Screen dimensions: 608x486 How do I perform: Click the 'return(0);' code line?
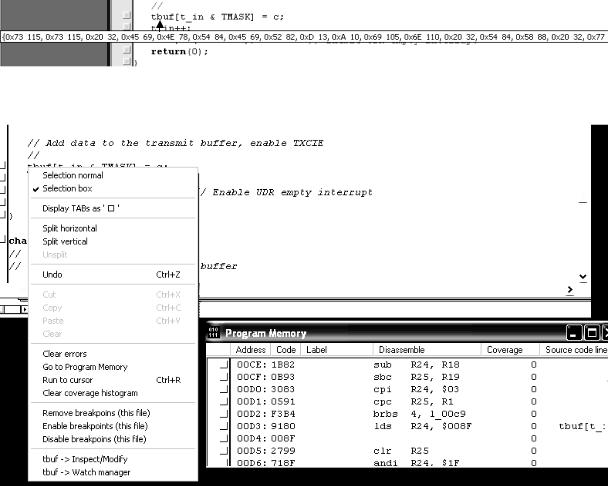coord(180,51)
